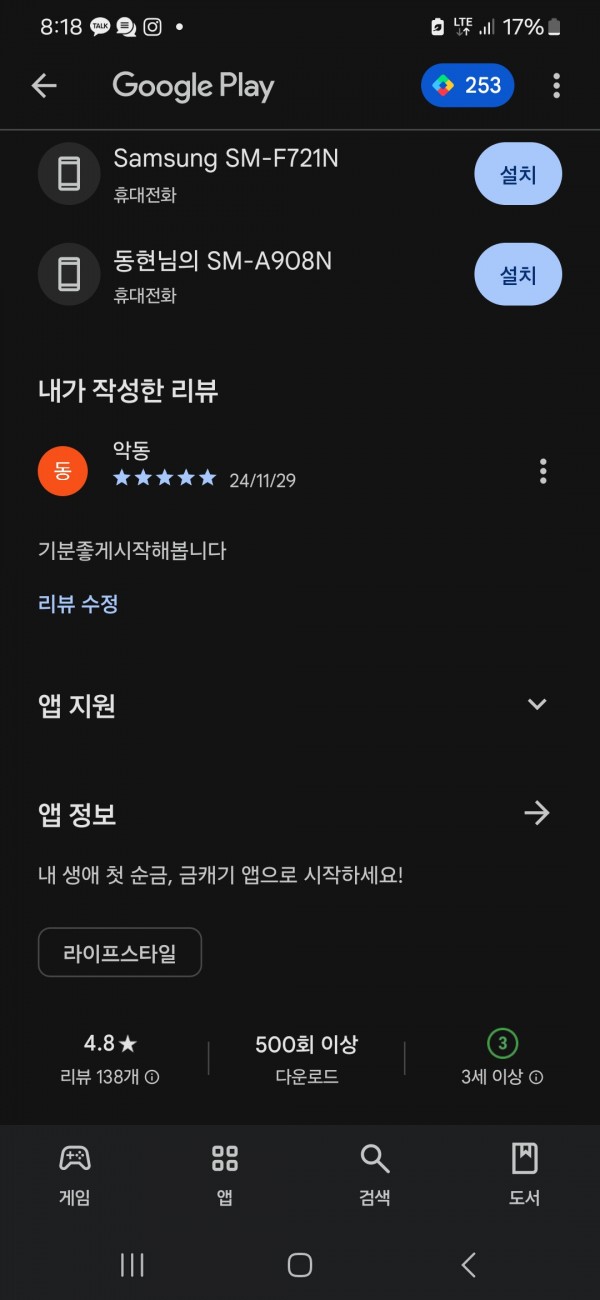Open the 도서 tab

(525, 1176)
